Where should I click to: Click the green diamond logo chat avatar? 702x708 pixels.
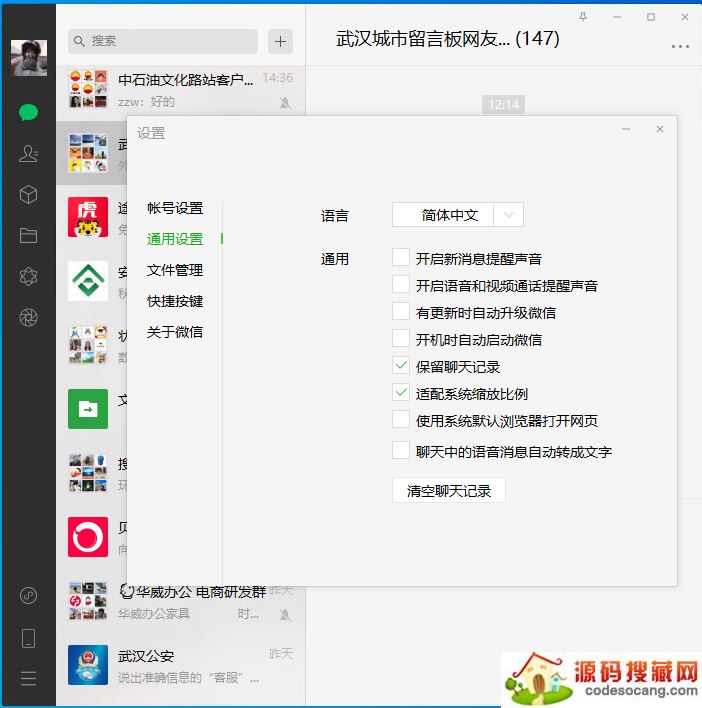(88, 281)
